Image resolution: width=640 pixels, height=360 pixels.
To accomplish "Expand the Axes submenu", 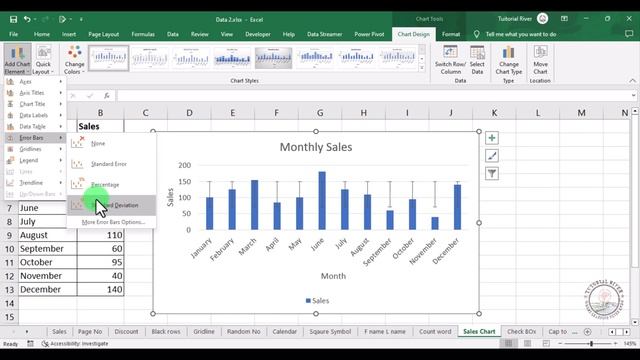I will [x=35, y=82].
